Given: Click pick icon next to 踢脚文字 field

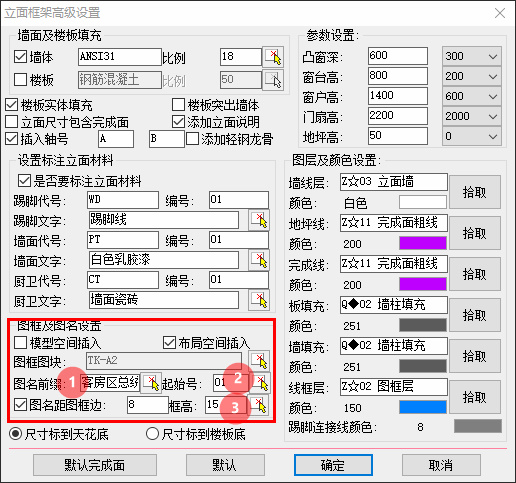Looking at the screenshot, I should 259,220.
